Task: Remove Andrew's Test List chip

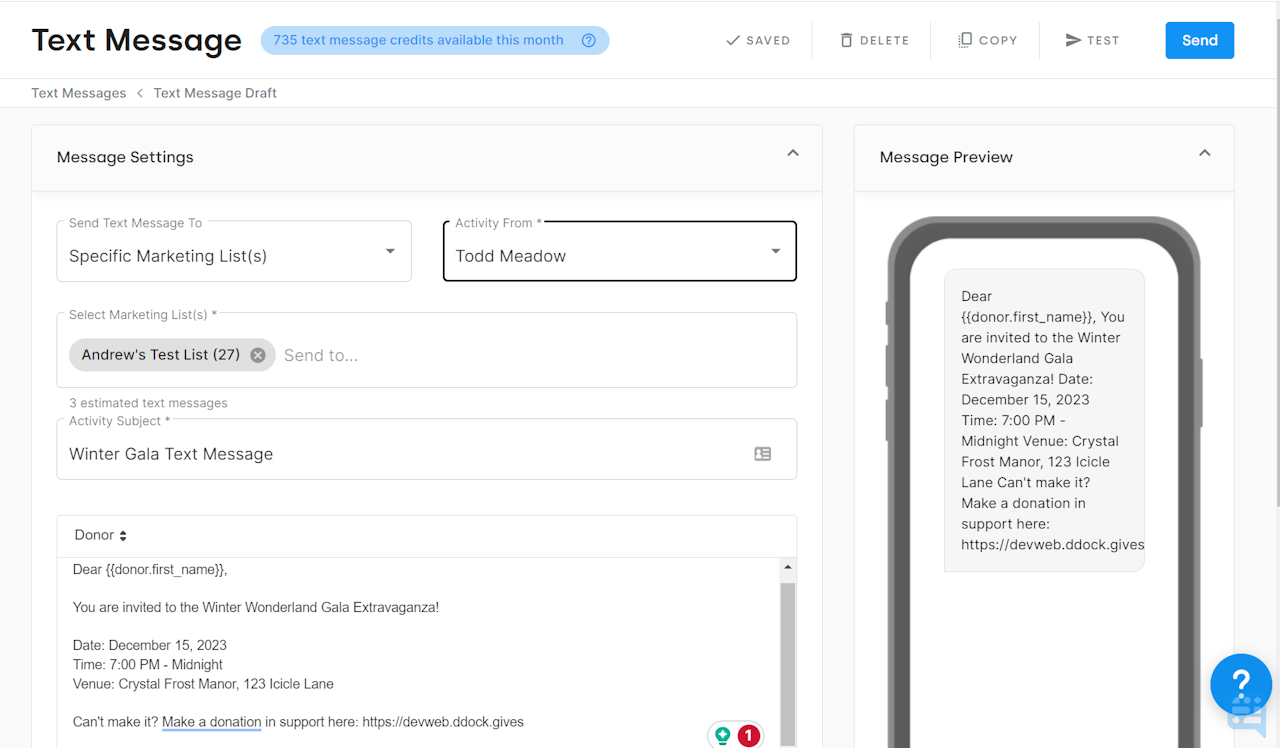Action: (258, 355)
